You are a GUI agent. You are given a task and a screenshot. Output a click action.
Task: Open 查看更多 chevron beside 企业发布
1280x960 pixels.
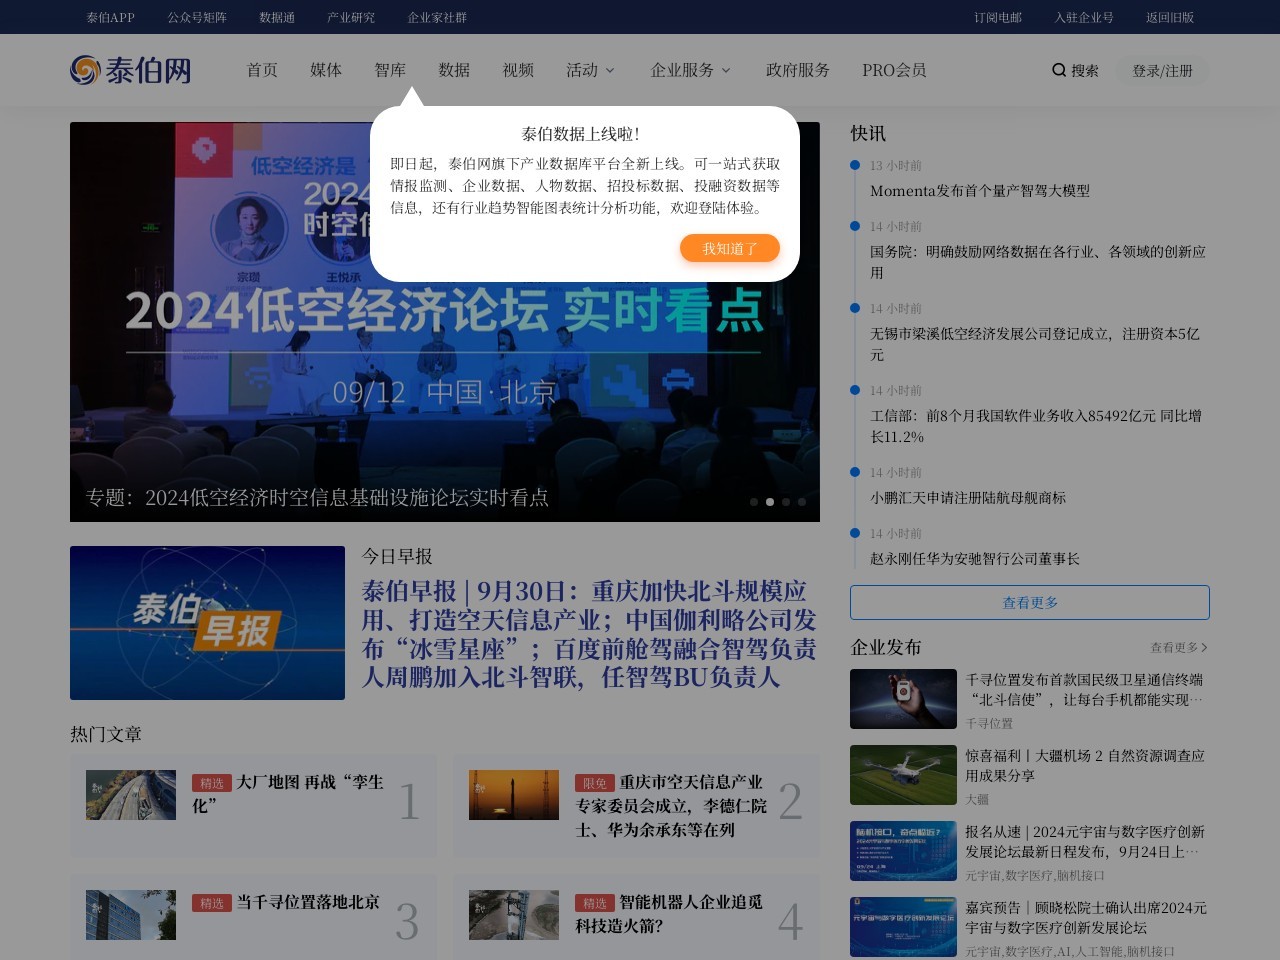coord(1204,648)
